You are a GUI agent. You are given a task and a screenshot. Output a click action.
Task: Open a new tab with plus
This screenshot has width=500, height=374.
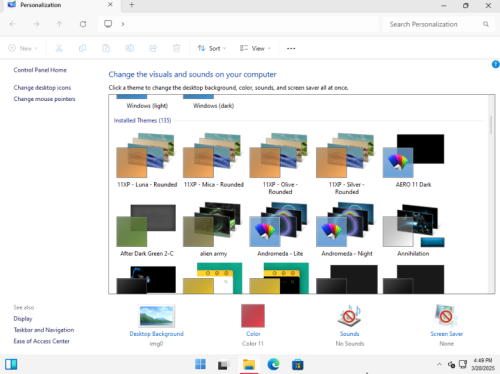pyautogui.click(x=132, y=5)
